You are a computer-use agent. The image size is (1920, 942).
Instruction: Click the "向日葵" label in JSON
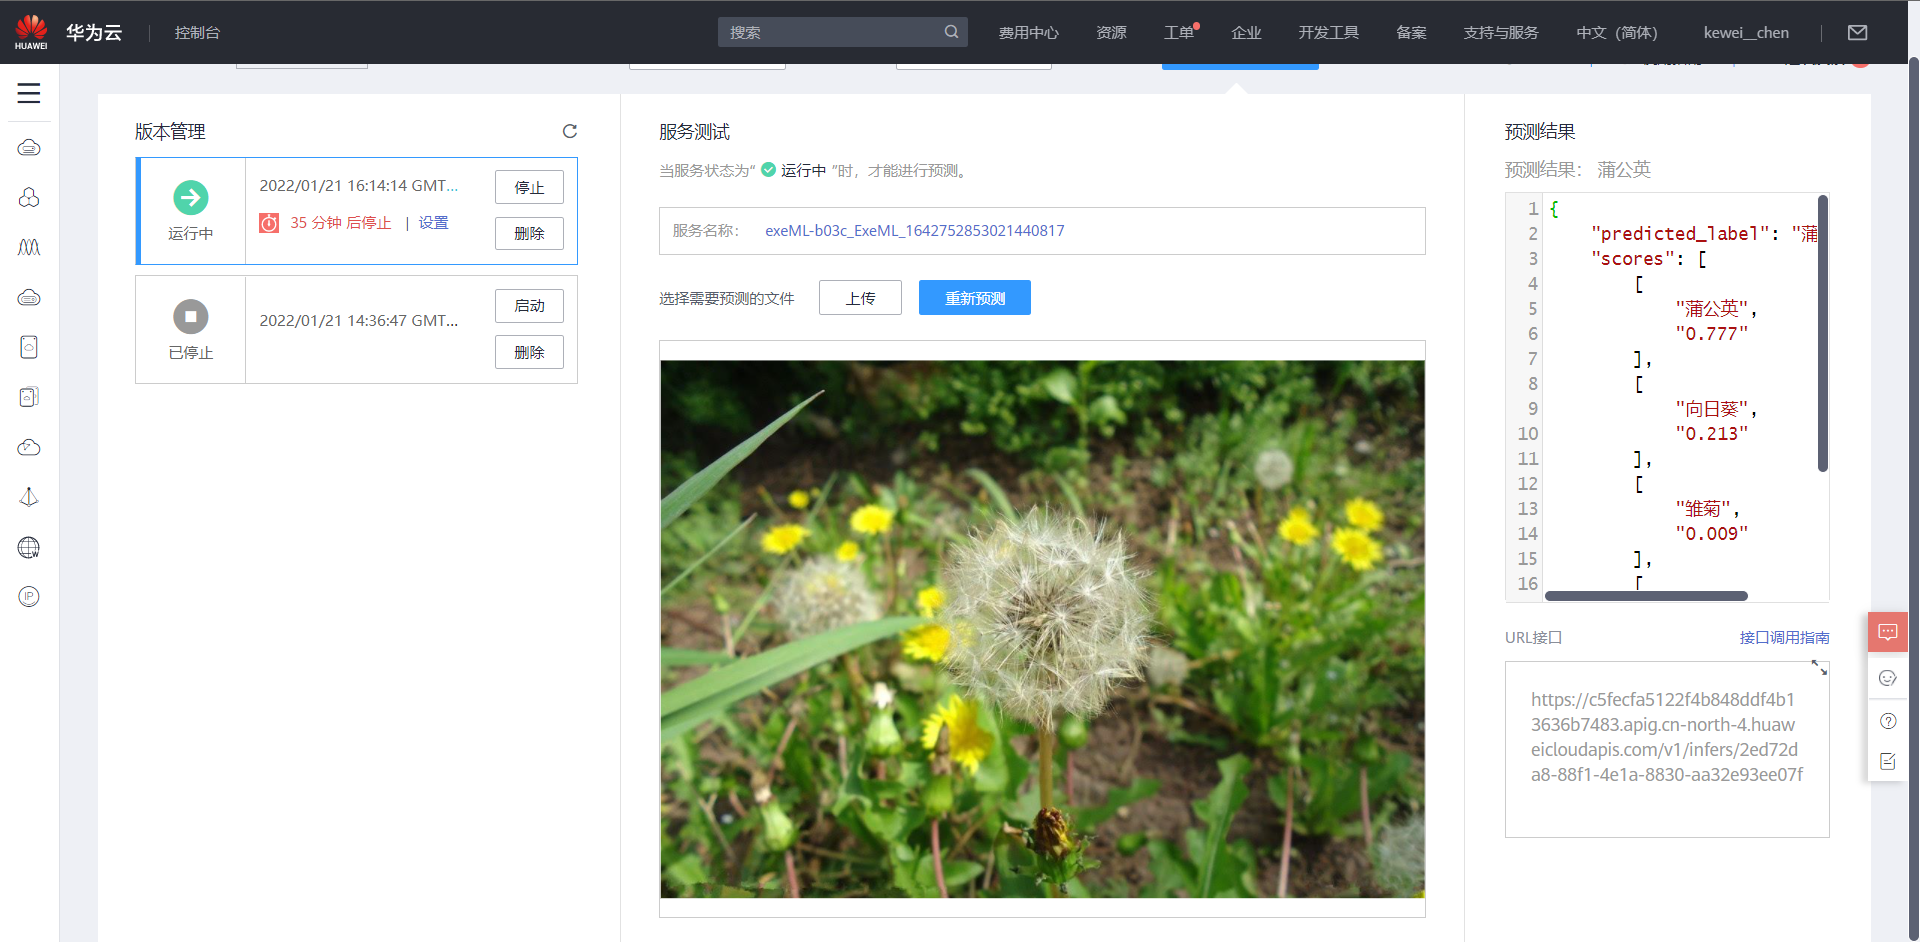[1712, 409]
